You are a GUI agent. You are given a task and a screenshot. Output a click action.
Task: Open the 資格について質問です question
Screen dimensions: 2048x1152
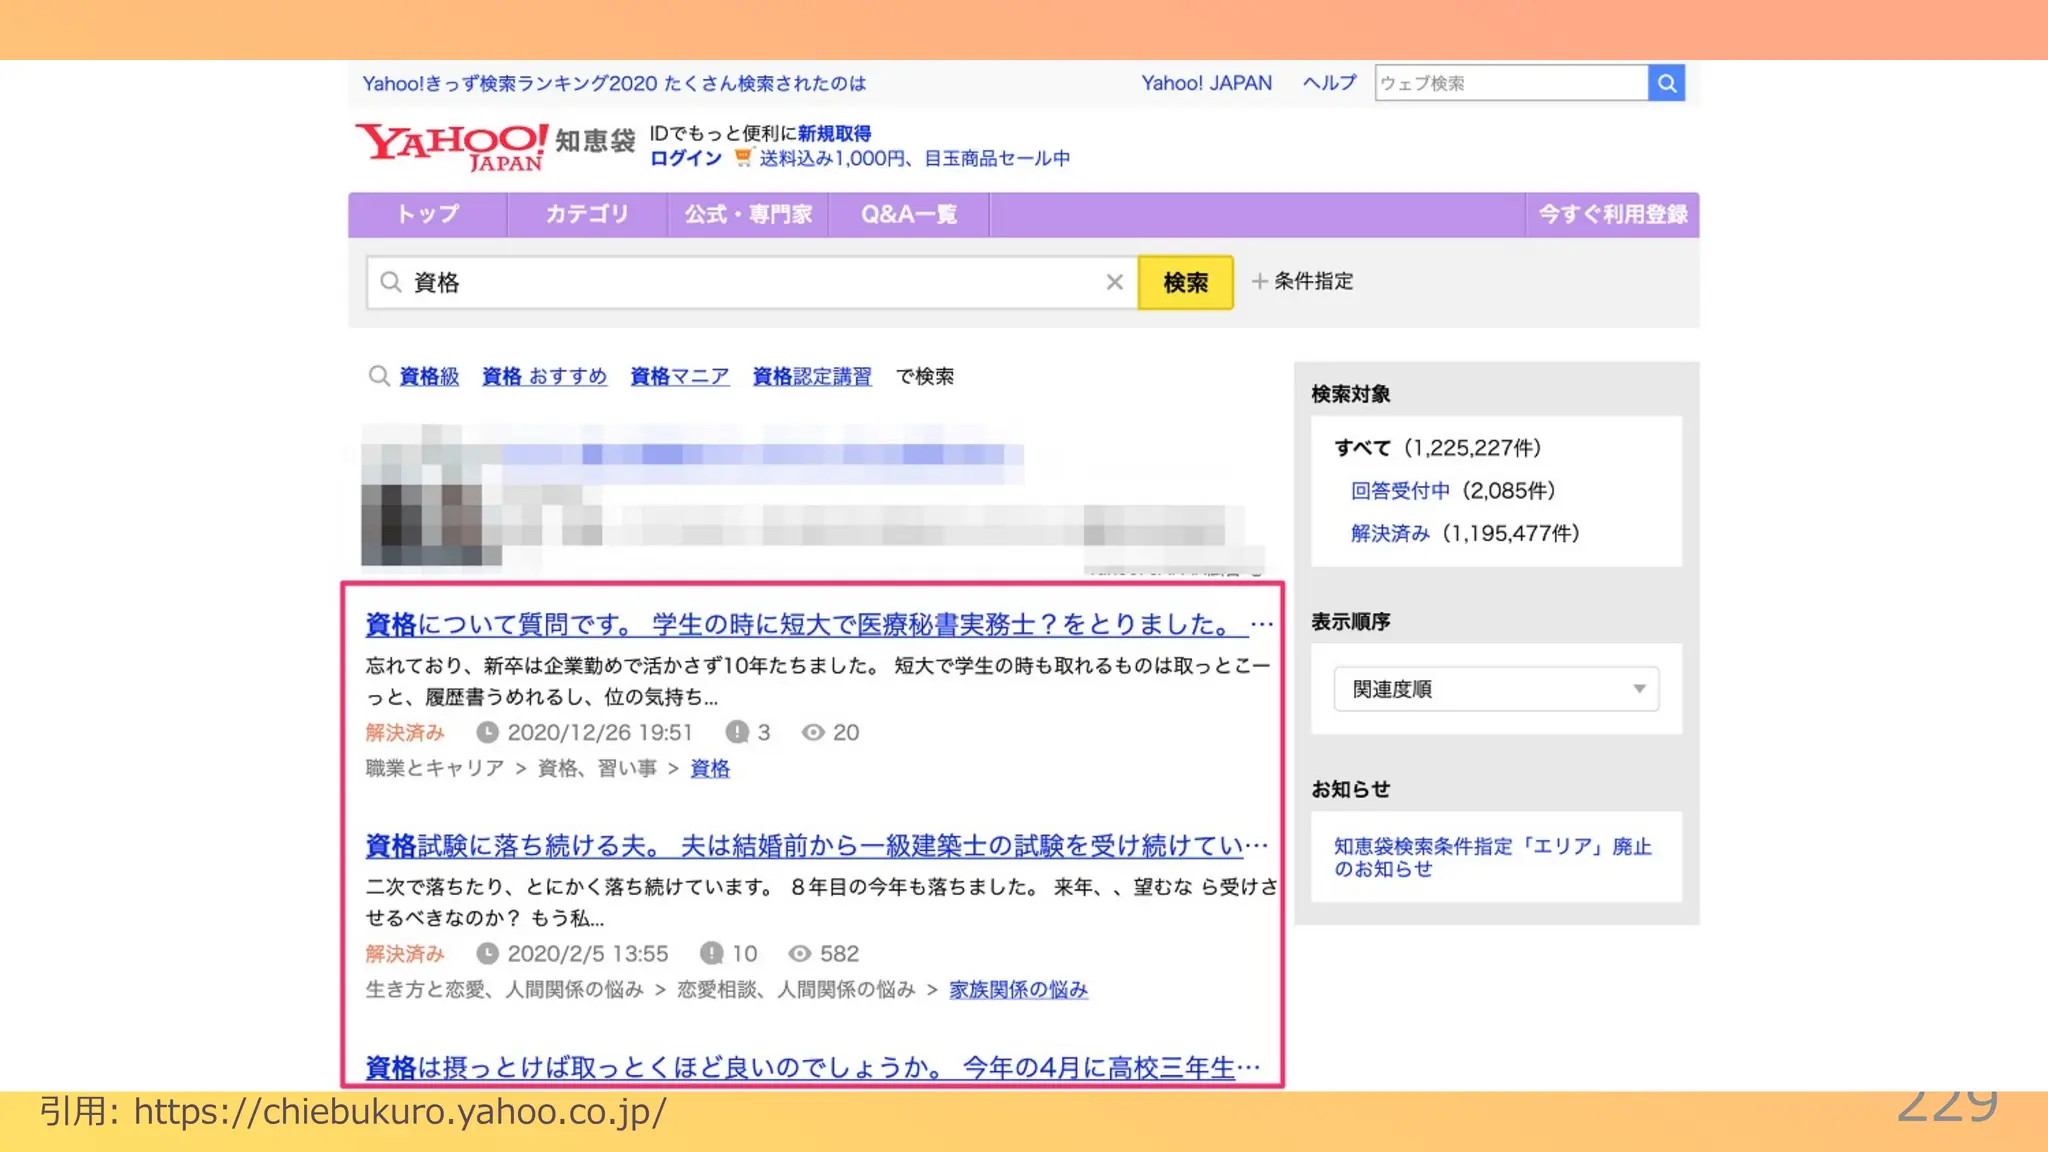(819, 624)
